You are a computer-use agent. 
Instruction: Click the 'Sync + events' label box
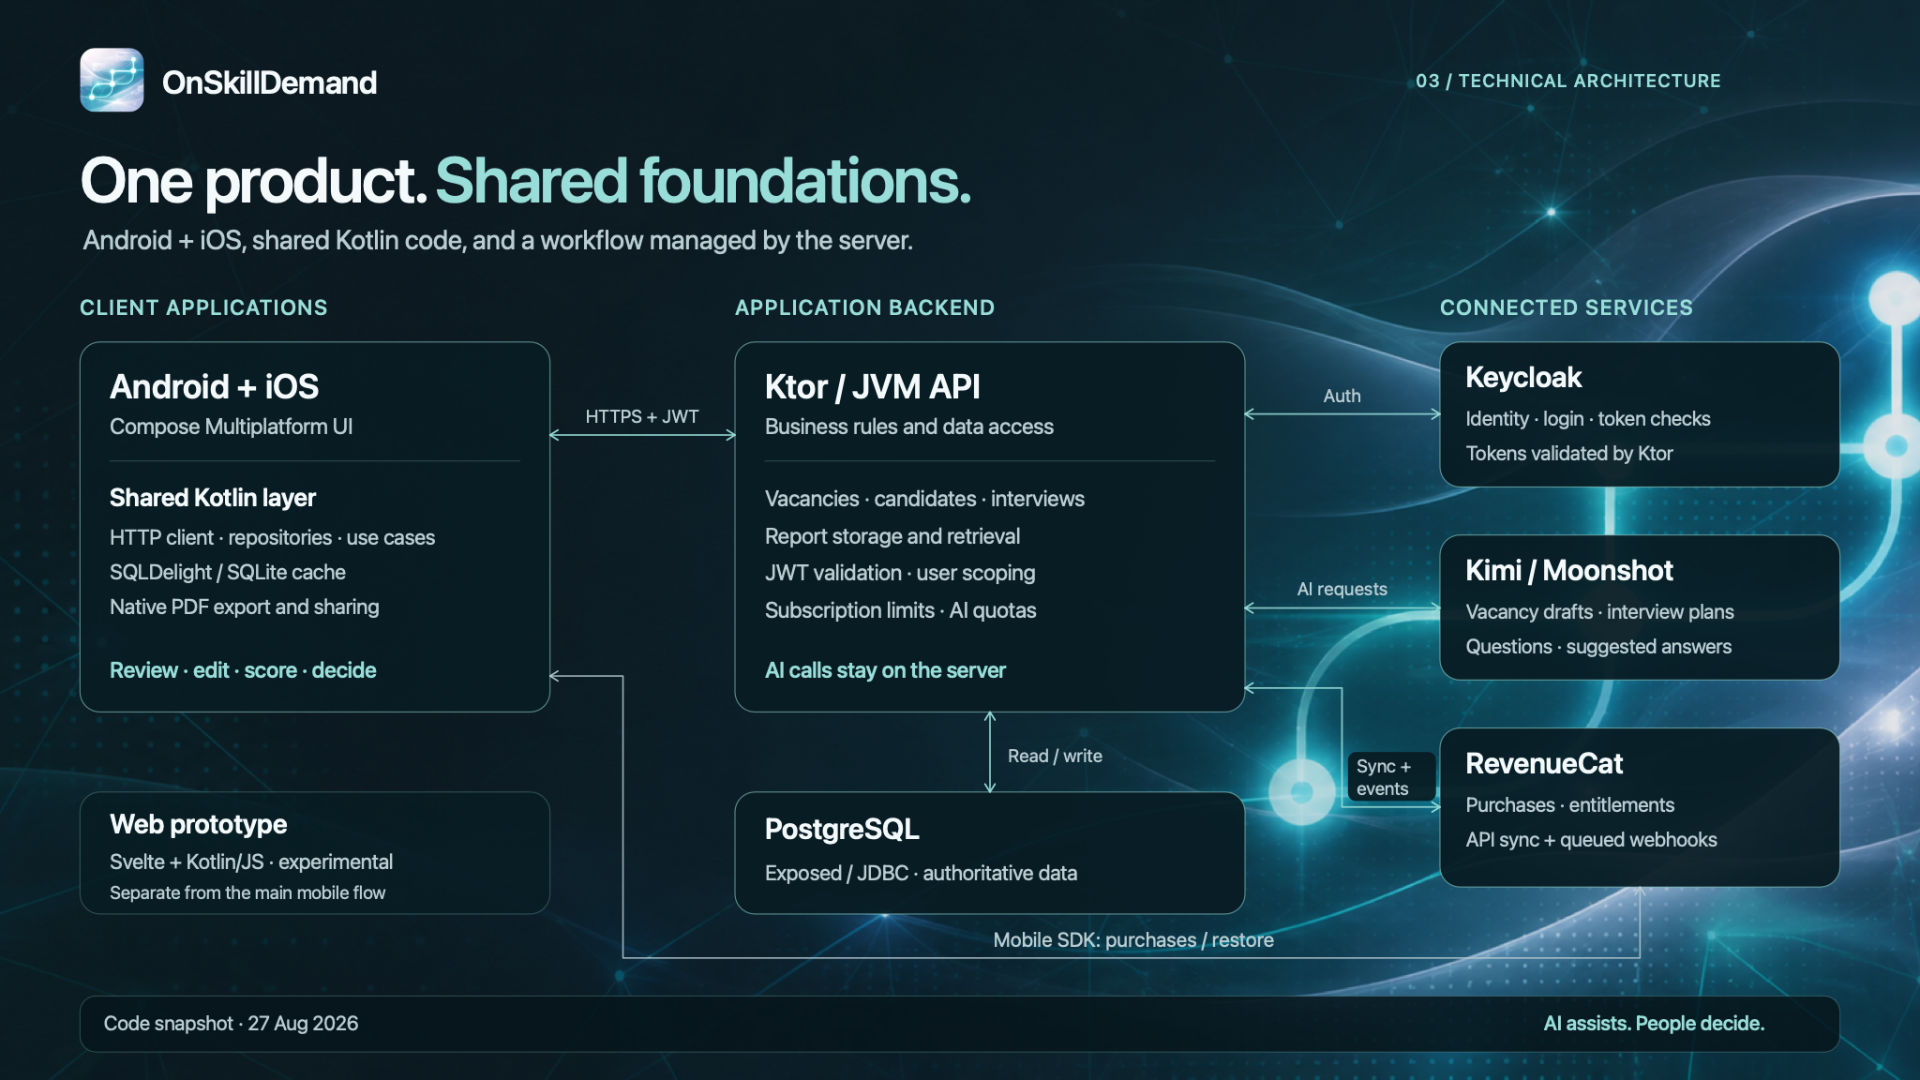click(x=1391, y=777)
